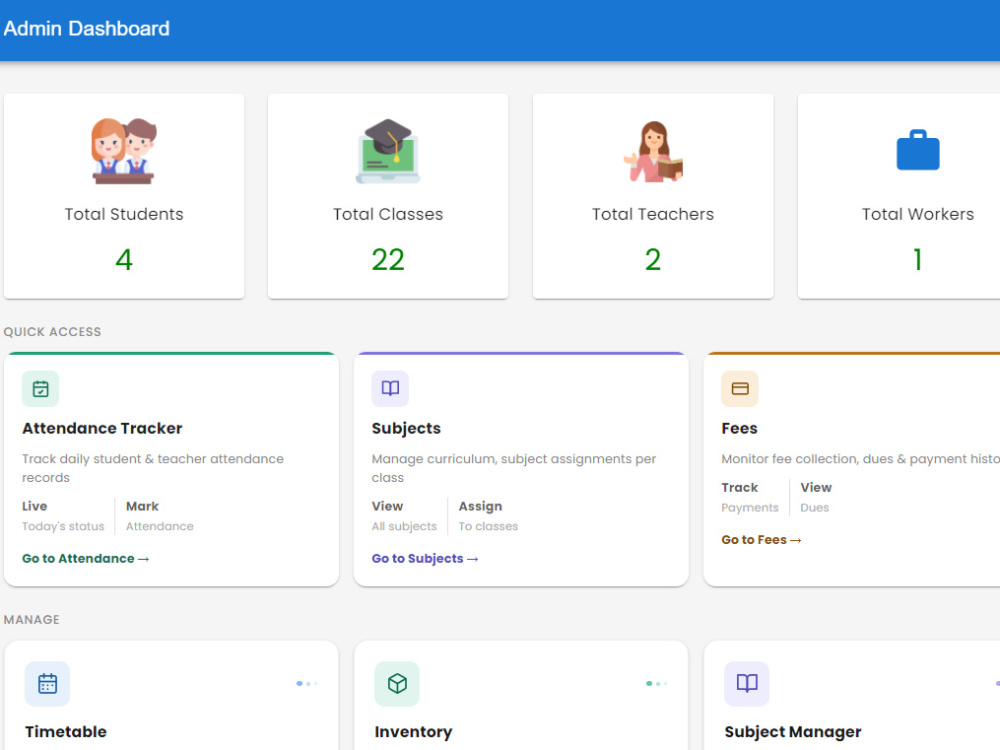Click Live Today's status in Attendance card
This screenshot has height=750, width=1000.
tap(63, 516)
